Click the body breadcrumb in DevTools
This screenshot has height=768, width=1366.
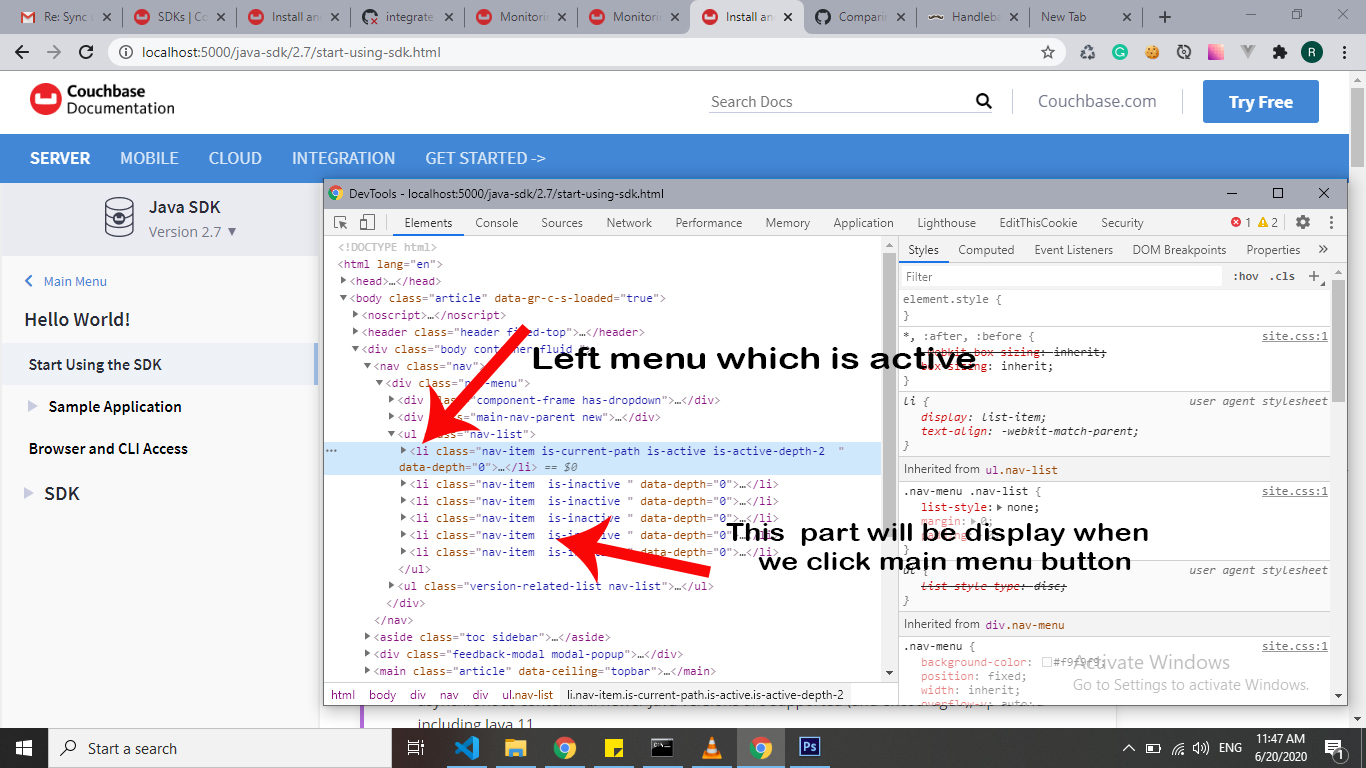[382, 695]
